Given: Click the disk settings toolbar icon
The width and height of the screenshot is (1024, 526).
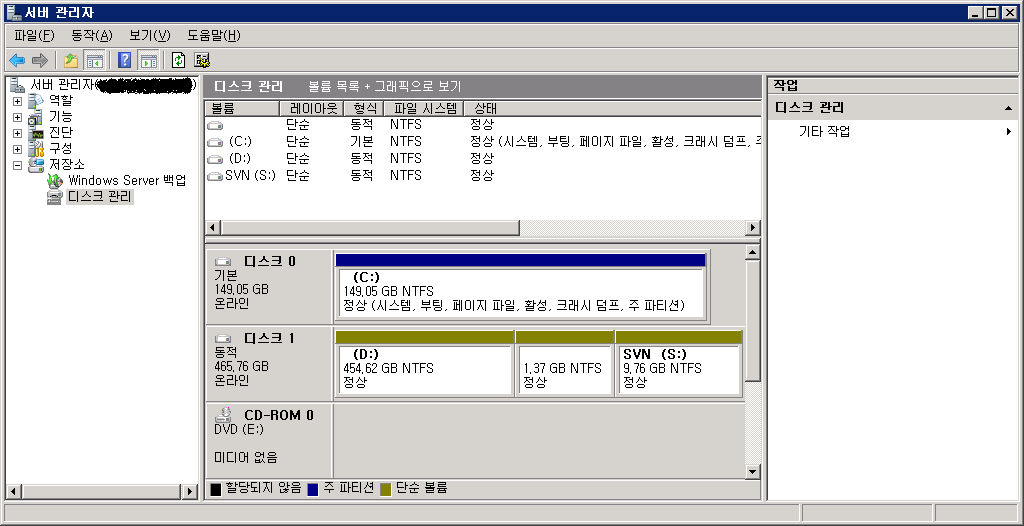Looking at the screenshot, I should click(202, 60).
